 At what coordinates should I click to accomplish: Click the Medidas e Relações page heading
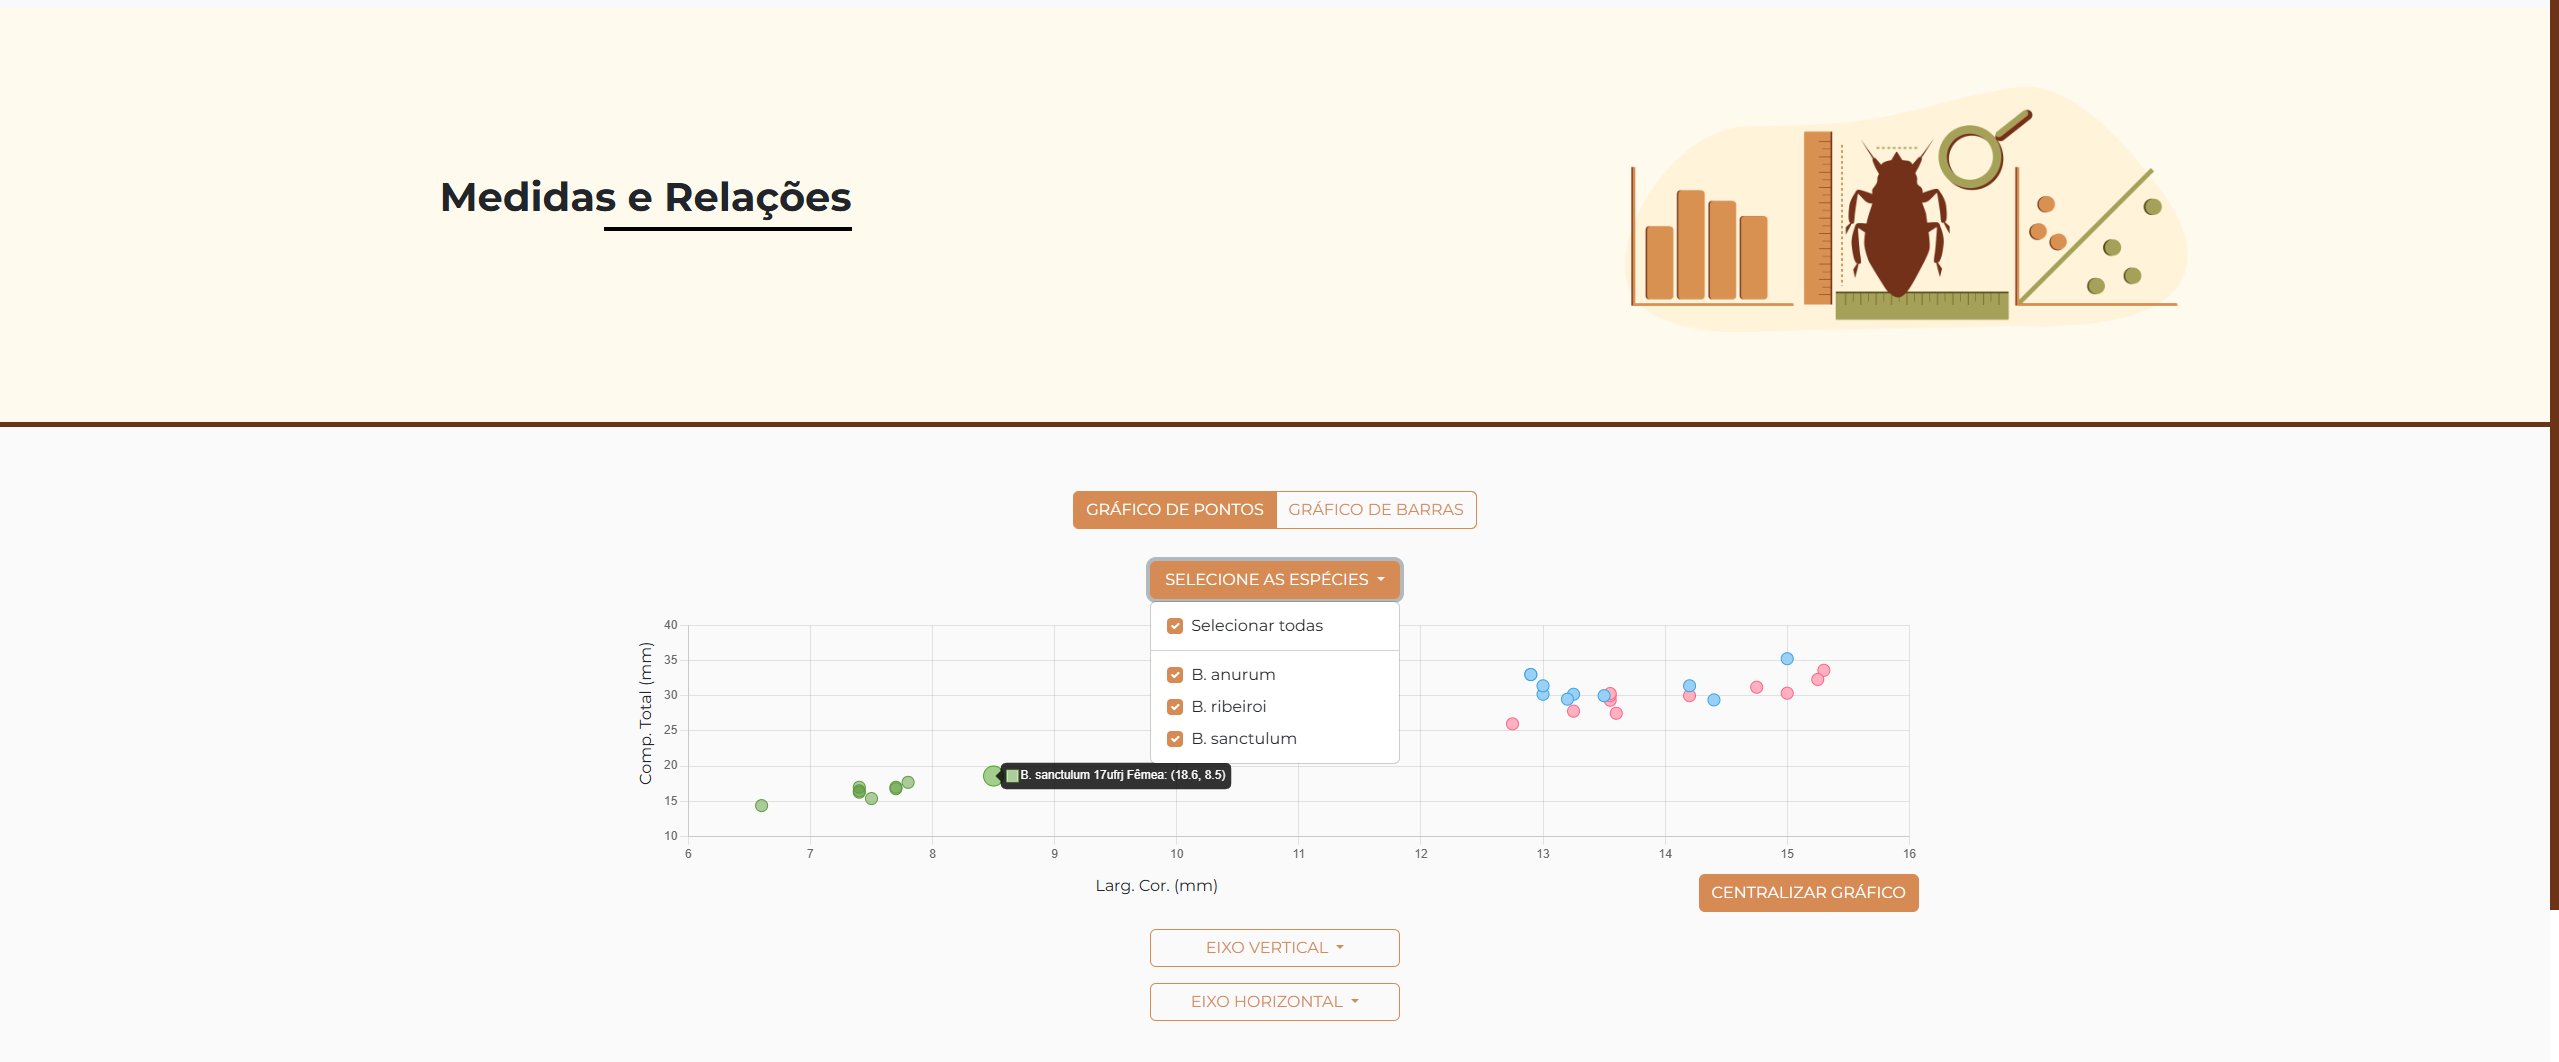click(645, 197)
